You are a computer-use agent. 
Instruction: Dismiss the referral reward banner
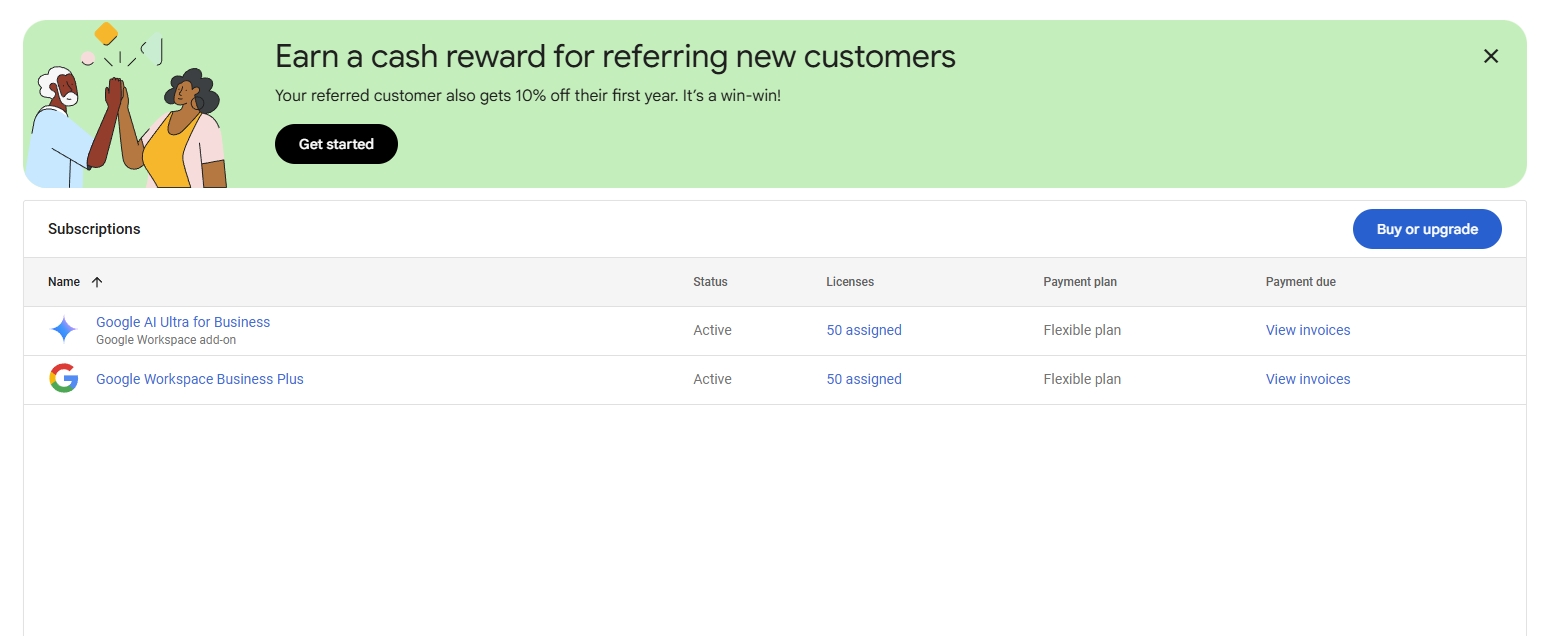(x=1490, y=57)
